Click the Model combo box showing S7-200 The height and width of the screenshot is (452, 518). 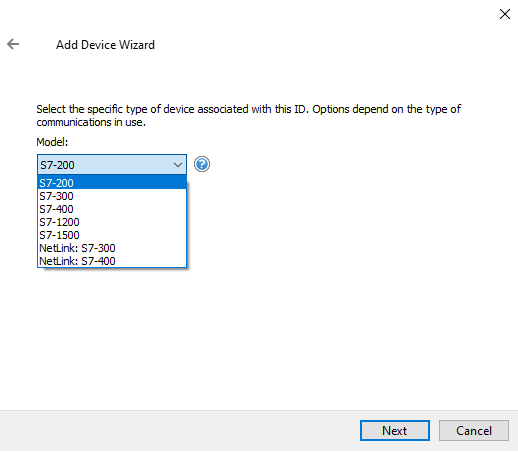coord(112,164)
